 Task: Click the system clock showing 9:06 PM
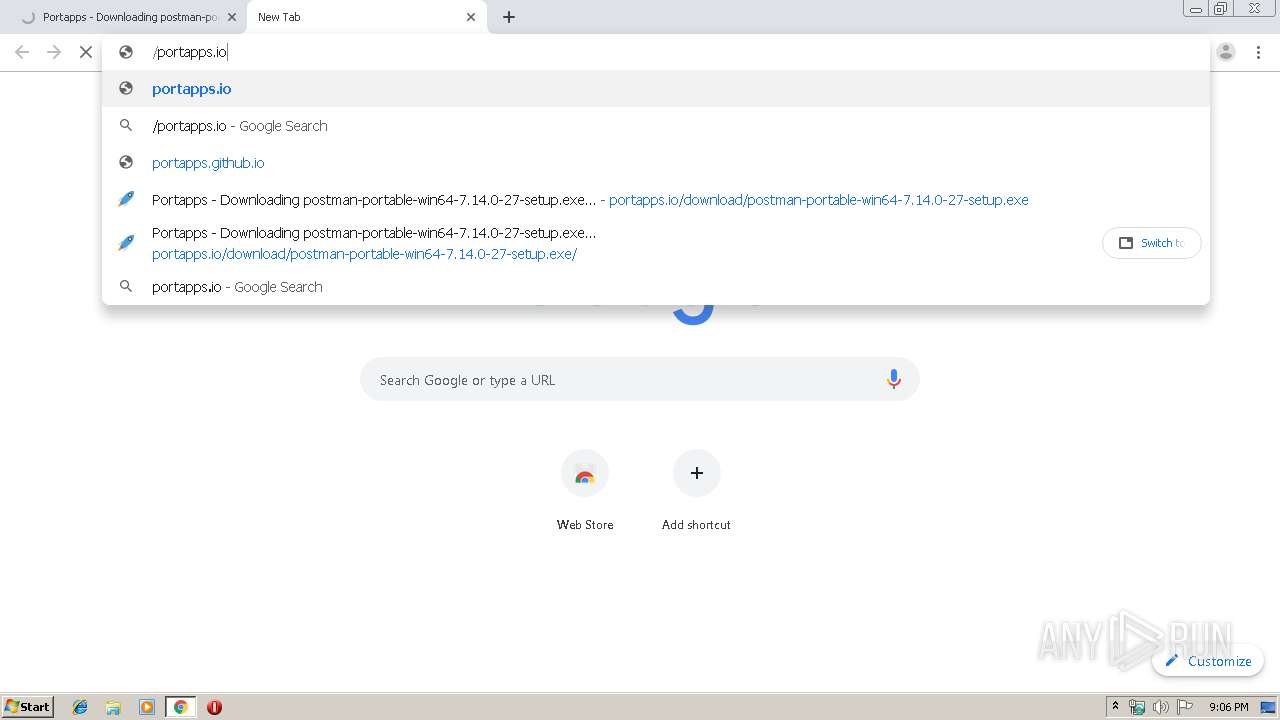pyautogui.click(x=1228, y=707)
